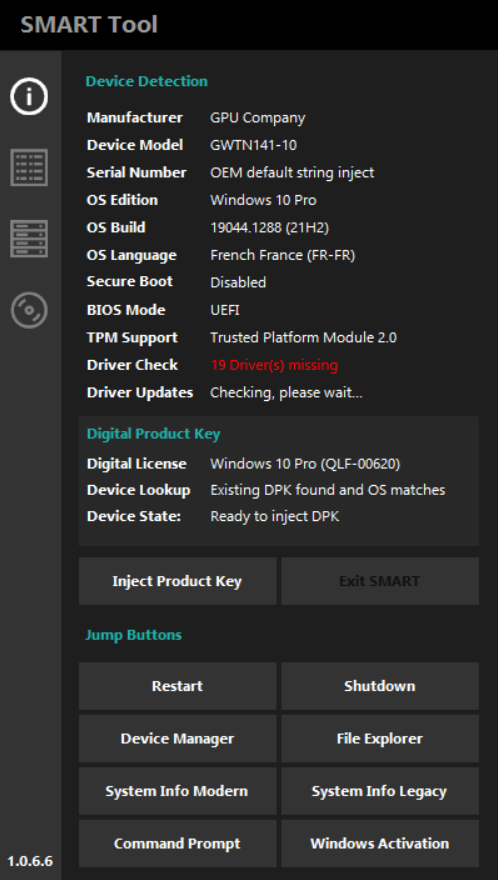Open the grid list sidebar icon
The image size is (498, 880).
29,167
